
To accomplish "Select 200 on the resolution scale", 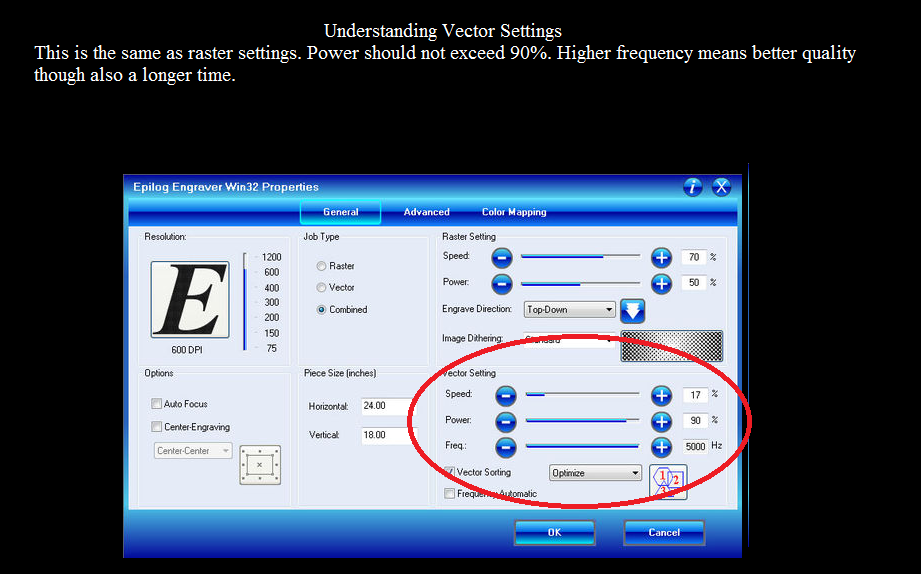I will coord(271,317).
